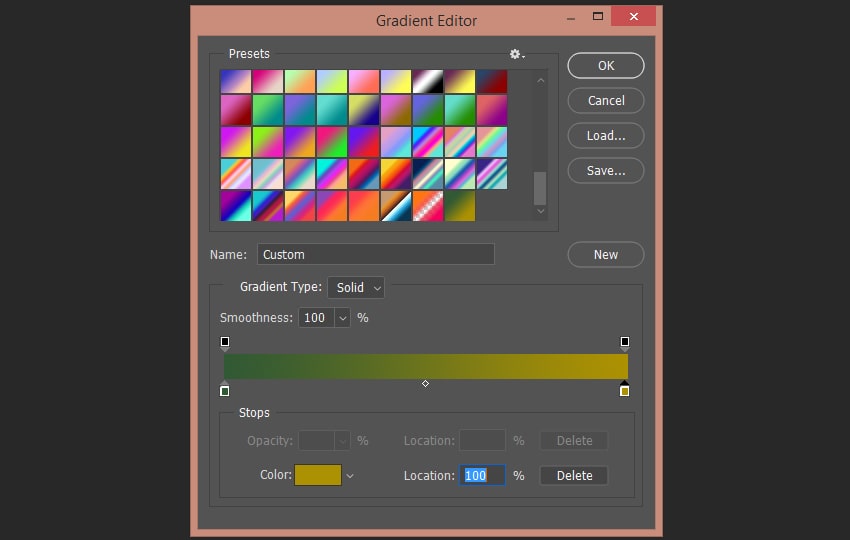Open the olive Color swatch picker
Viewport: 850px width, 540px height.
pyautogui.click(x=318, y=475)
